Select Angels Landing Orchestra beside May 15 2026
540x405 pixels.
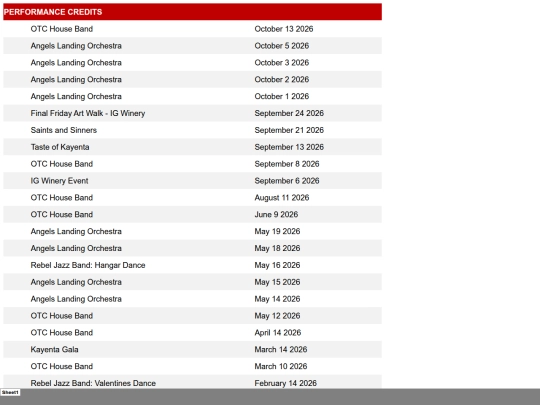point(76,282)
